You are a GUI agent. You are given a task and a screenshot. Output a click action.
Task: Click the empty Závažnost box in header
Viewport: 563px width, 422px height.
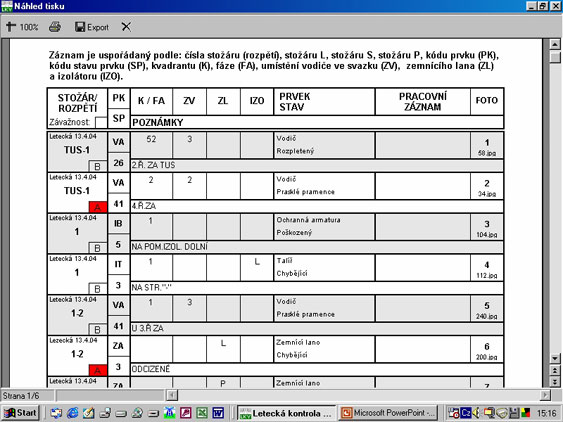(x=101, y=122)
